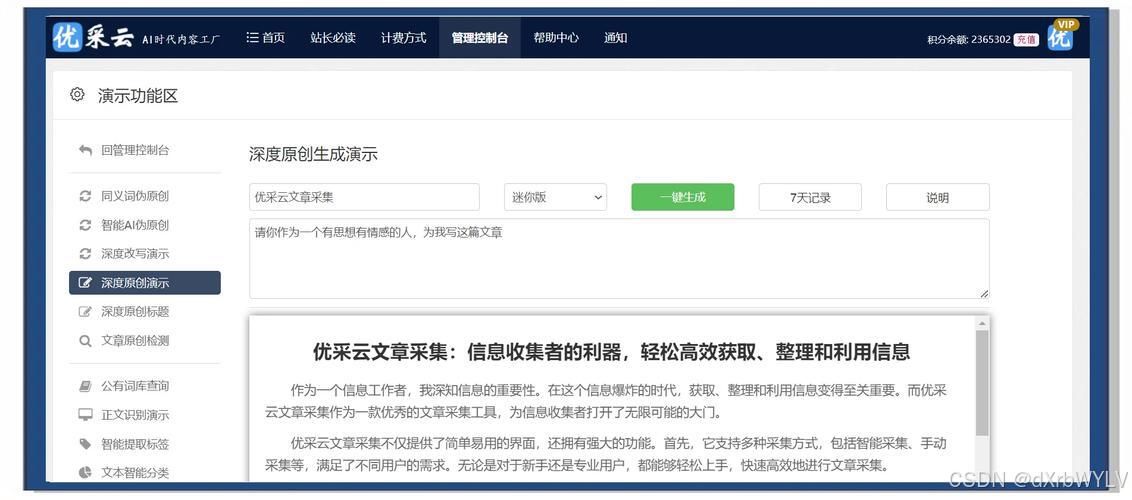Click the article panel scrollbar thumb

(982, 382)
